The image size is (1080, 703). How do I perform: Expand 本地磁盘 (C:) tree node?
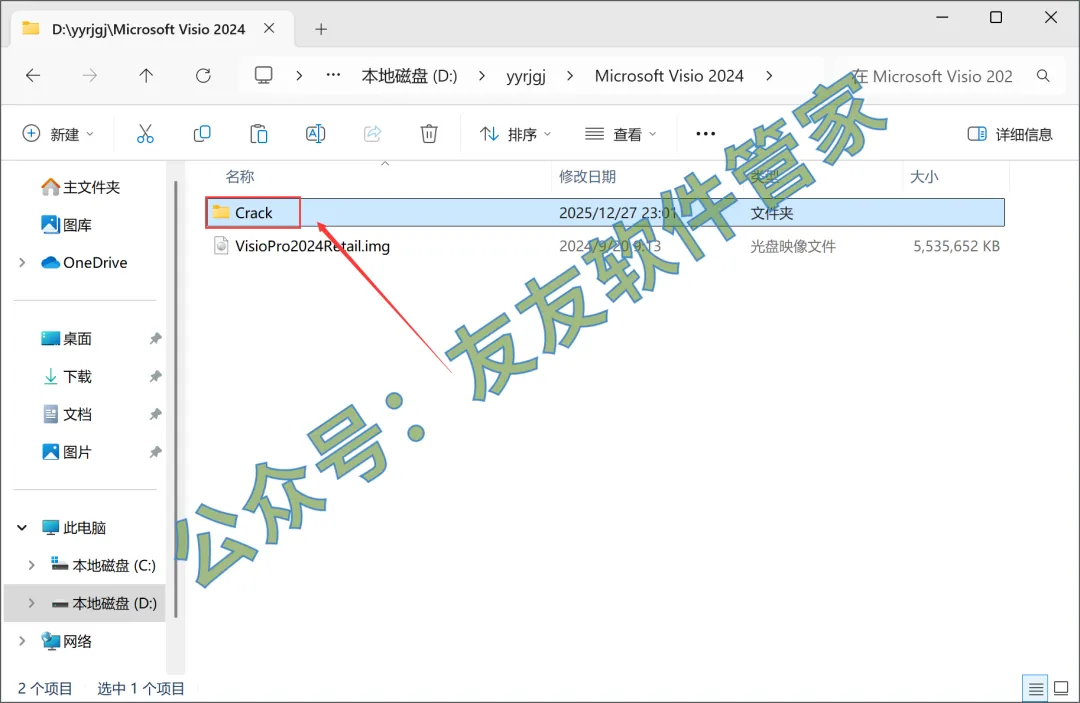coord(32,565)
